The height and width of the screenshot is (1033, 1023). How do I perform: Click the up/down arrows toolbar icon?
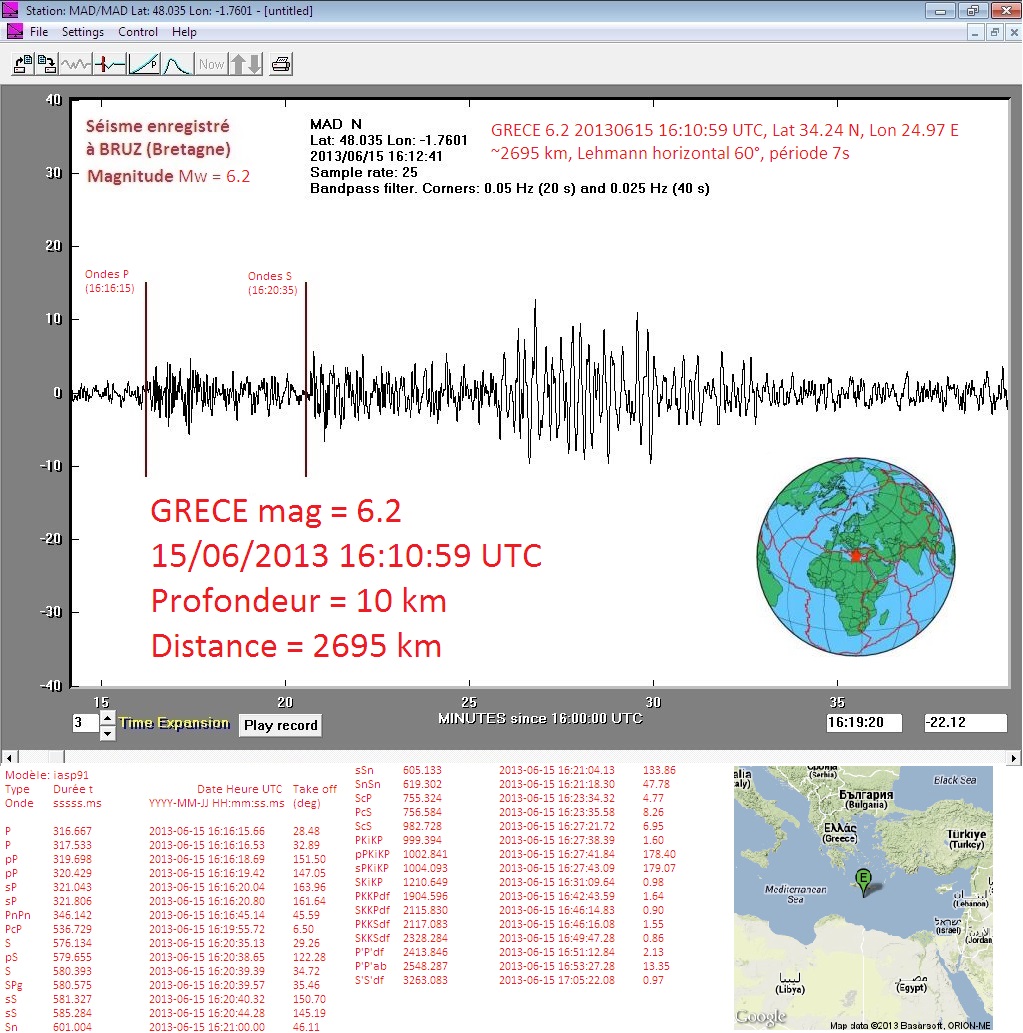tap(246, 65)
